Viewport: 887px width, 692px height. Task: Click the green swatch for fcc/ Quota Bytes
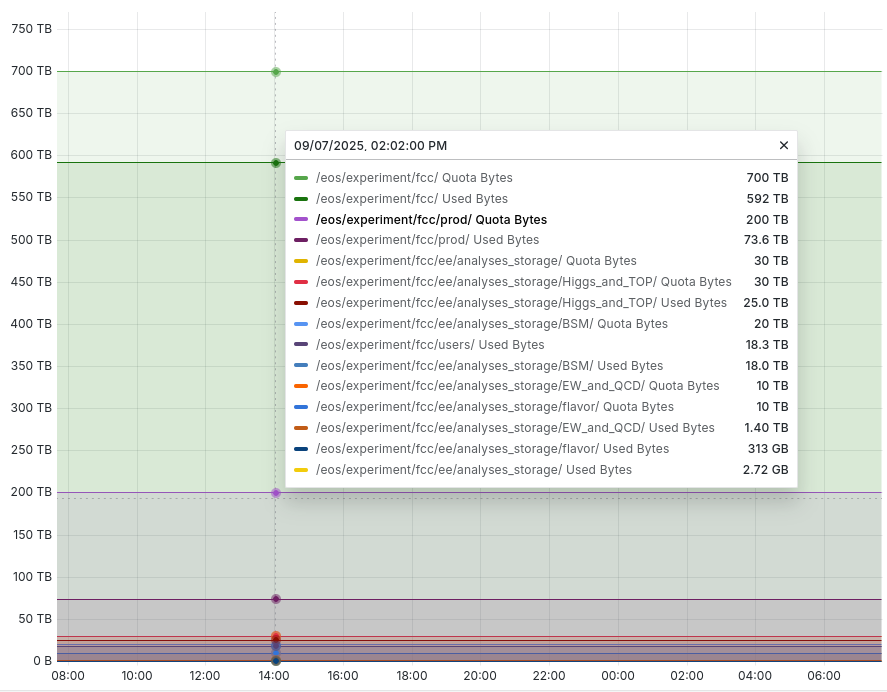[x=301, y=178]
